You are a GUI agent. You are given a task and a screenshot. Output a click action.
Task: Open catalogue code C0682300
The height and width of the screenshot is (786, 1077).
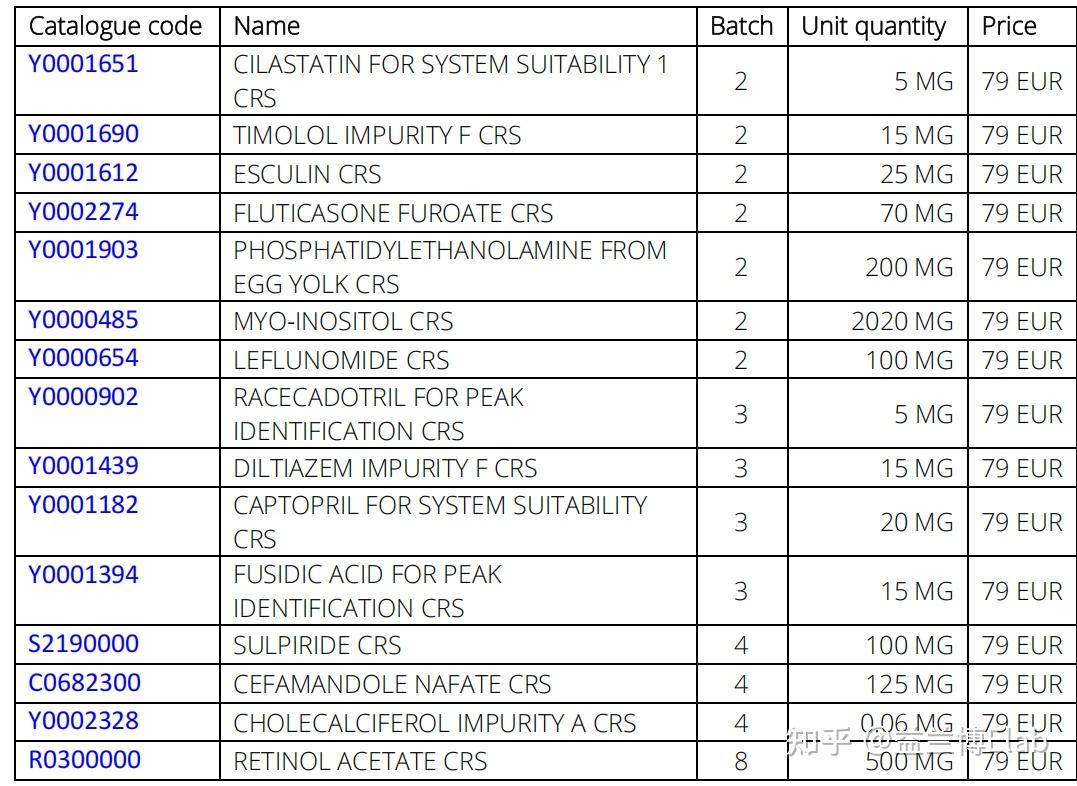pos(84,683)
